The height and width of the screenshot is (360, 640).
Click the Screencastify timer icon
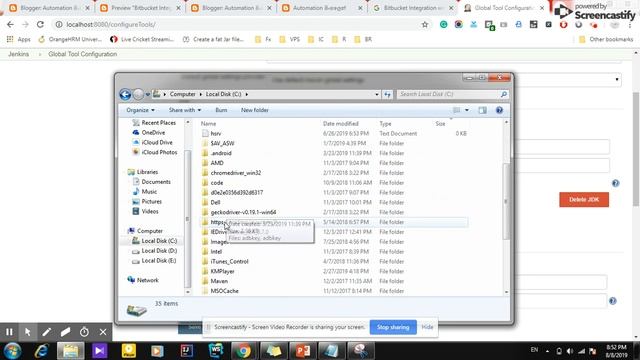84,332
